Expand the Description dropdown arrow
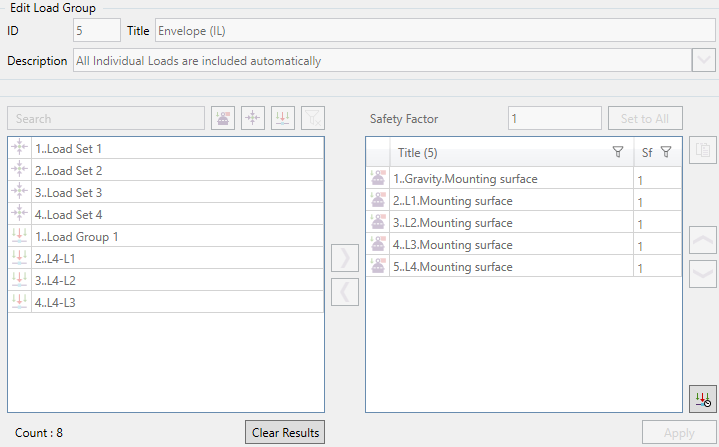Viewport: 719px width, 447px height. tap(703, 61)
